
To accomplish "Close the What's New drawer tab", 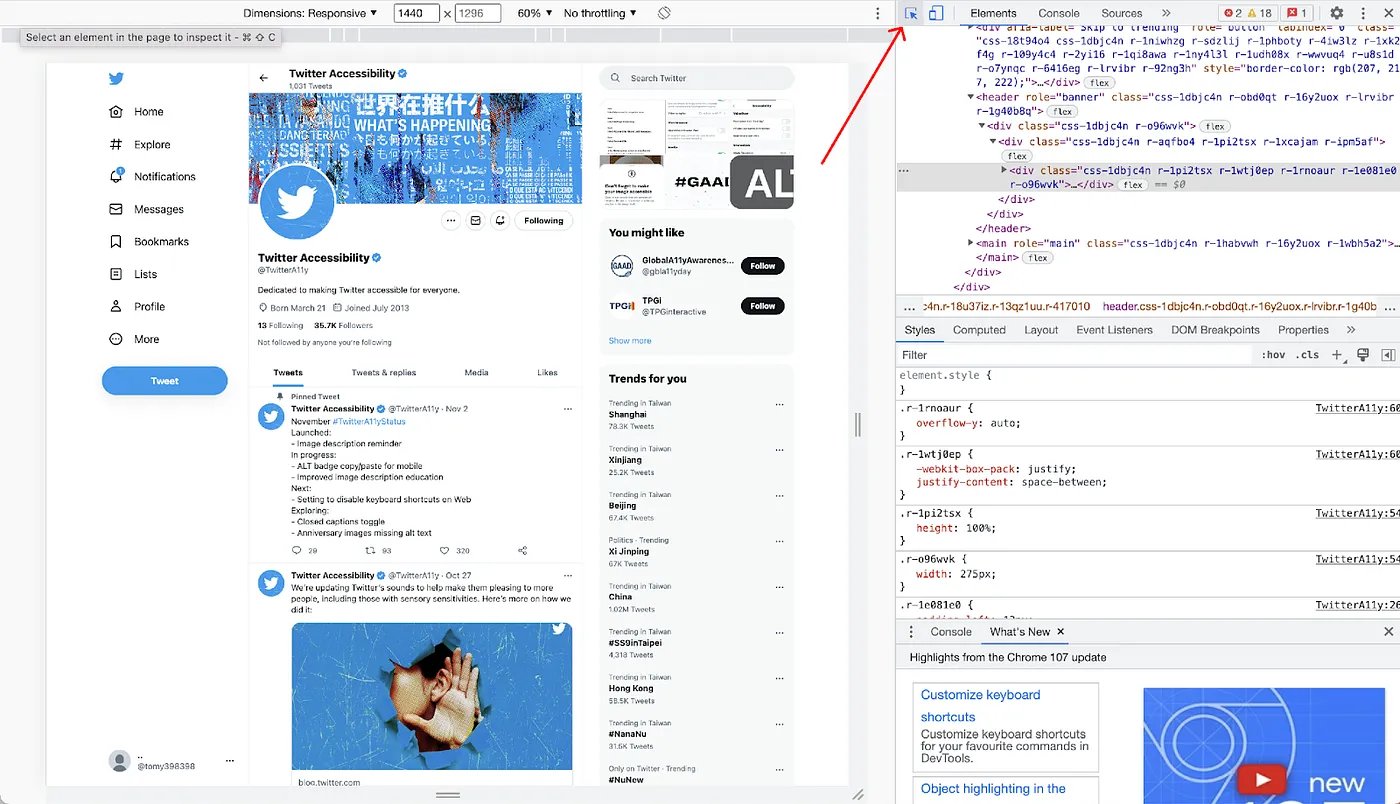I will click(x=1061, y=632).
